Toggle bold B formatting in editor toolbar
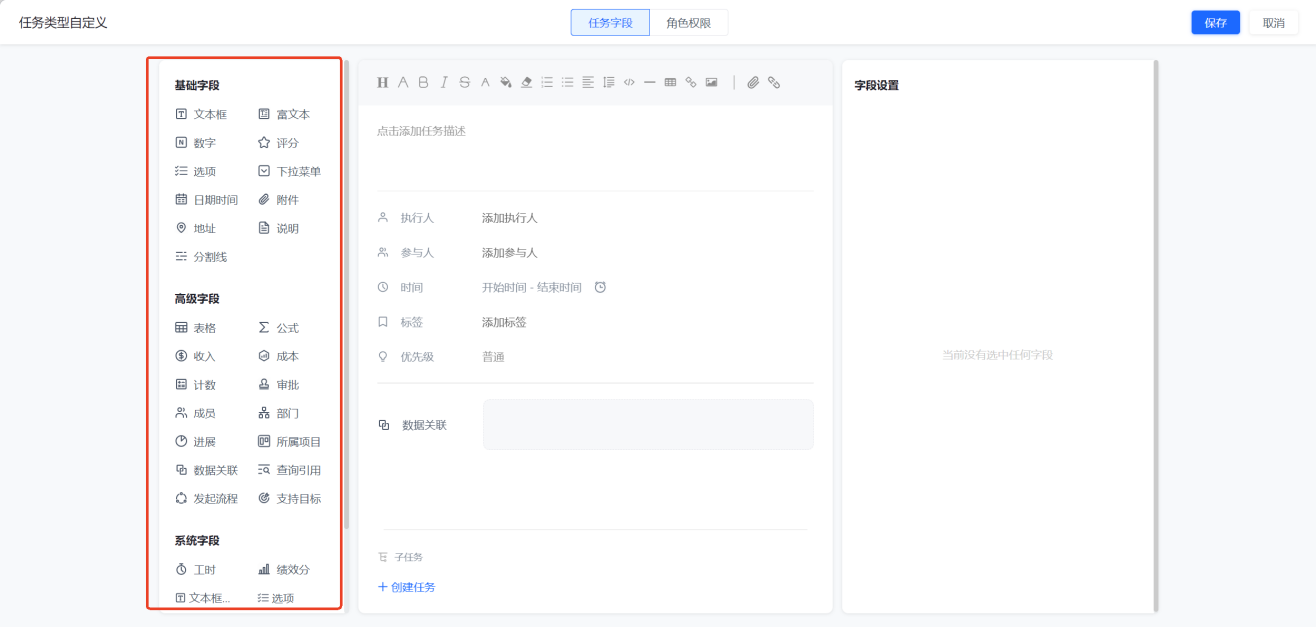The width and height of the screenshot is (1316, 627). tap(423, 82)
